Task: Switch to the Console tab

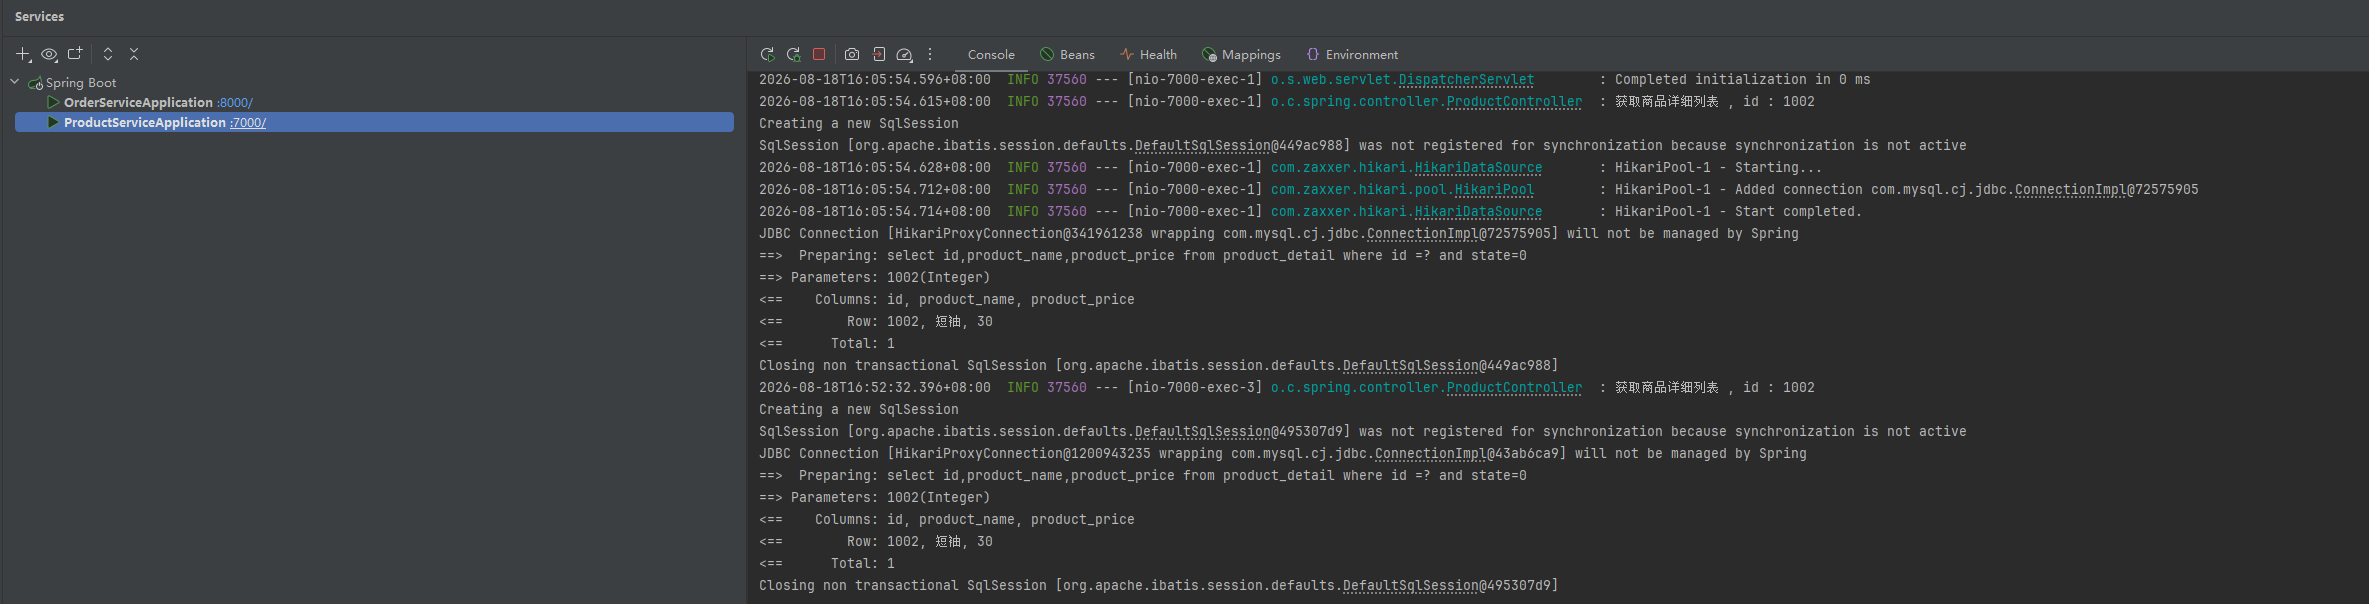Action: click(991, 55)
